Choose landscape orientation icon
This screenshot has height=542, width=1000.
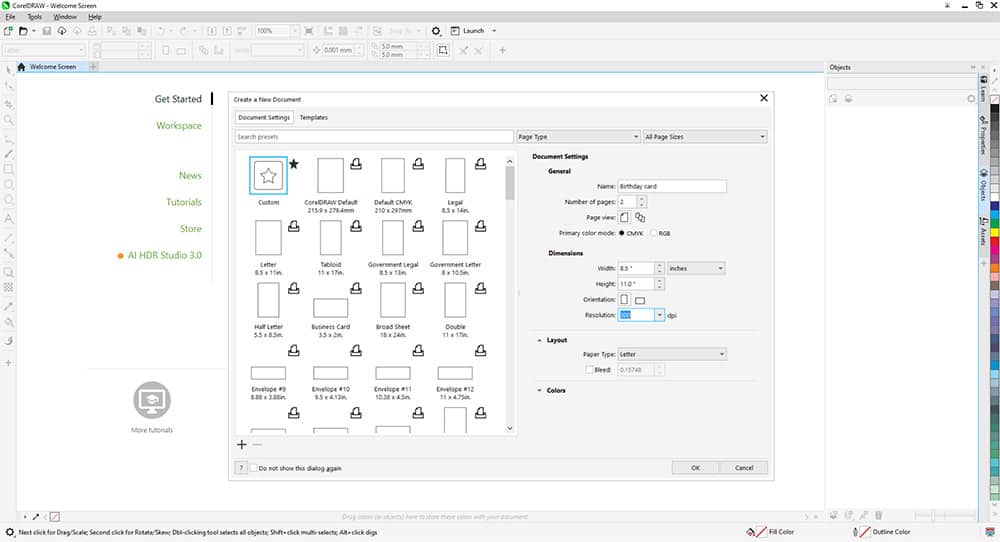[640, 300]
